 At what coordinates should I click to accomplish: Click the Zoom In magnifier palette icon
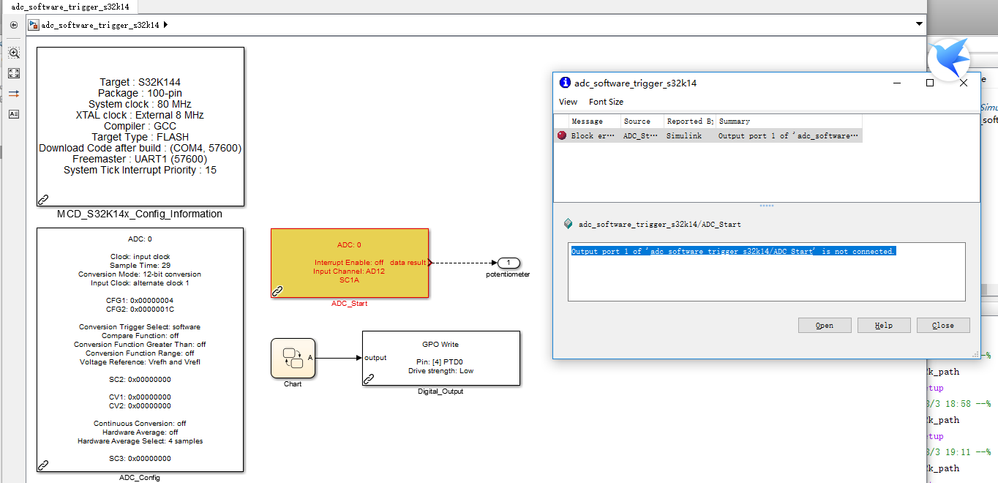13,53
